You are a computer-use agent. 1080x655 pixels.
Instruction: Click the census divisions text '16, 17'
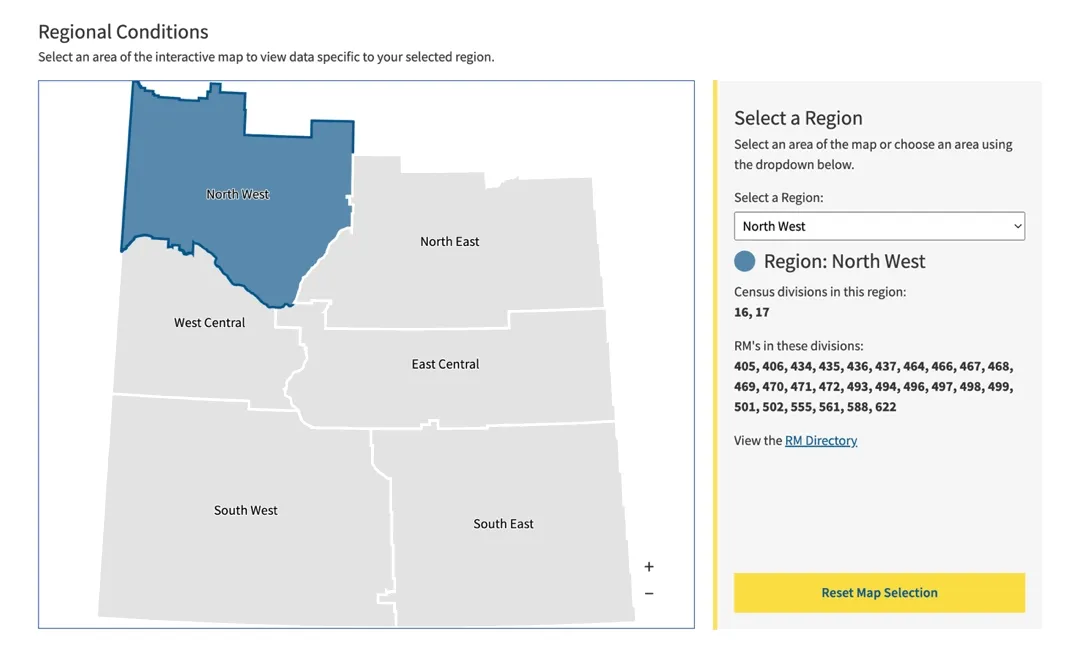751,312
